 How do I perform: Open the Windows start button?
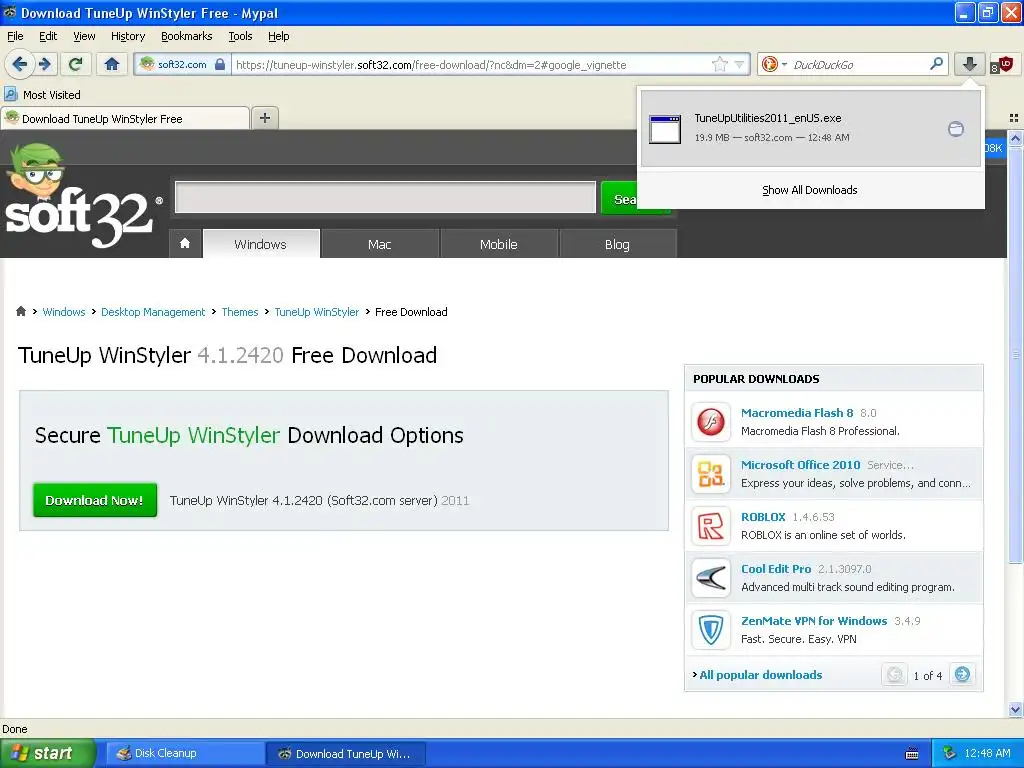click(47, 753)
